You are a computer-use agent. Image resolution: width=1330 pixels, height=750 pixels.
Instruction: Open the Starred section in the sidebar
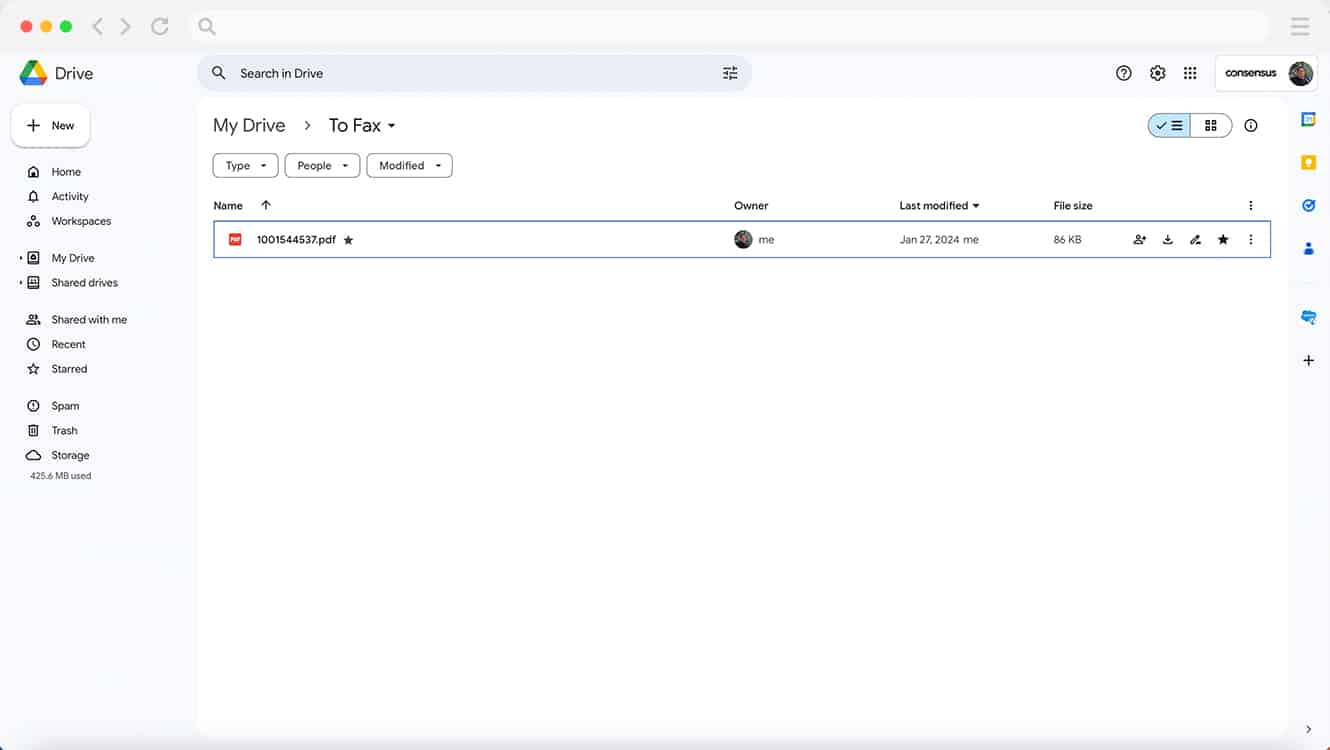point(68,368)
